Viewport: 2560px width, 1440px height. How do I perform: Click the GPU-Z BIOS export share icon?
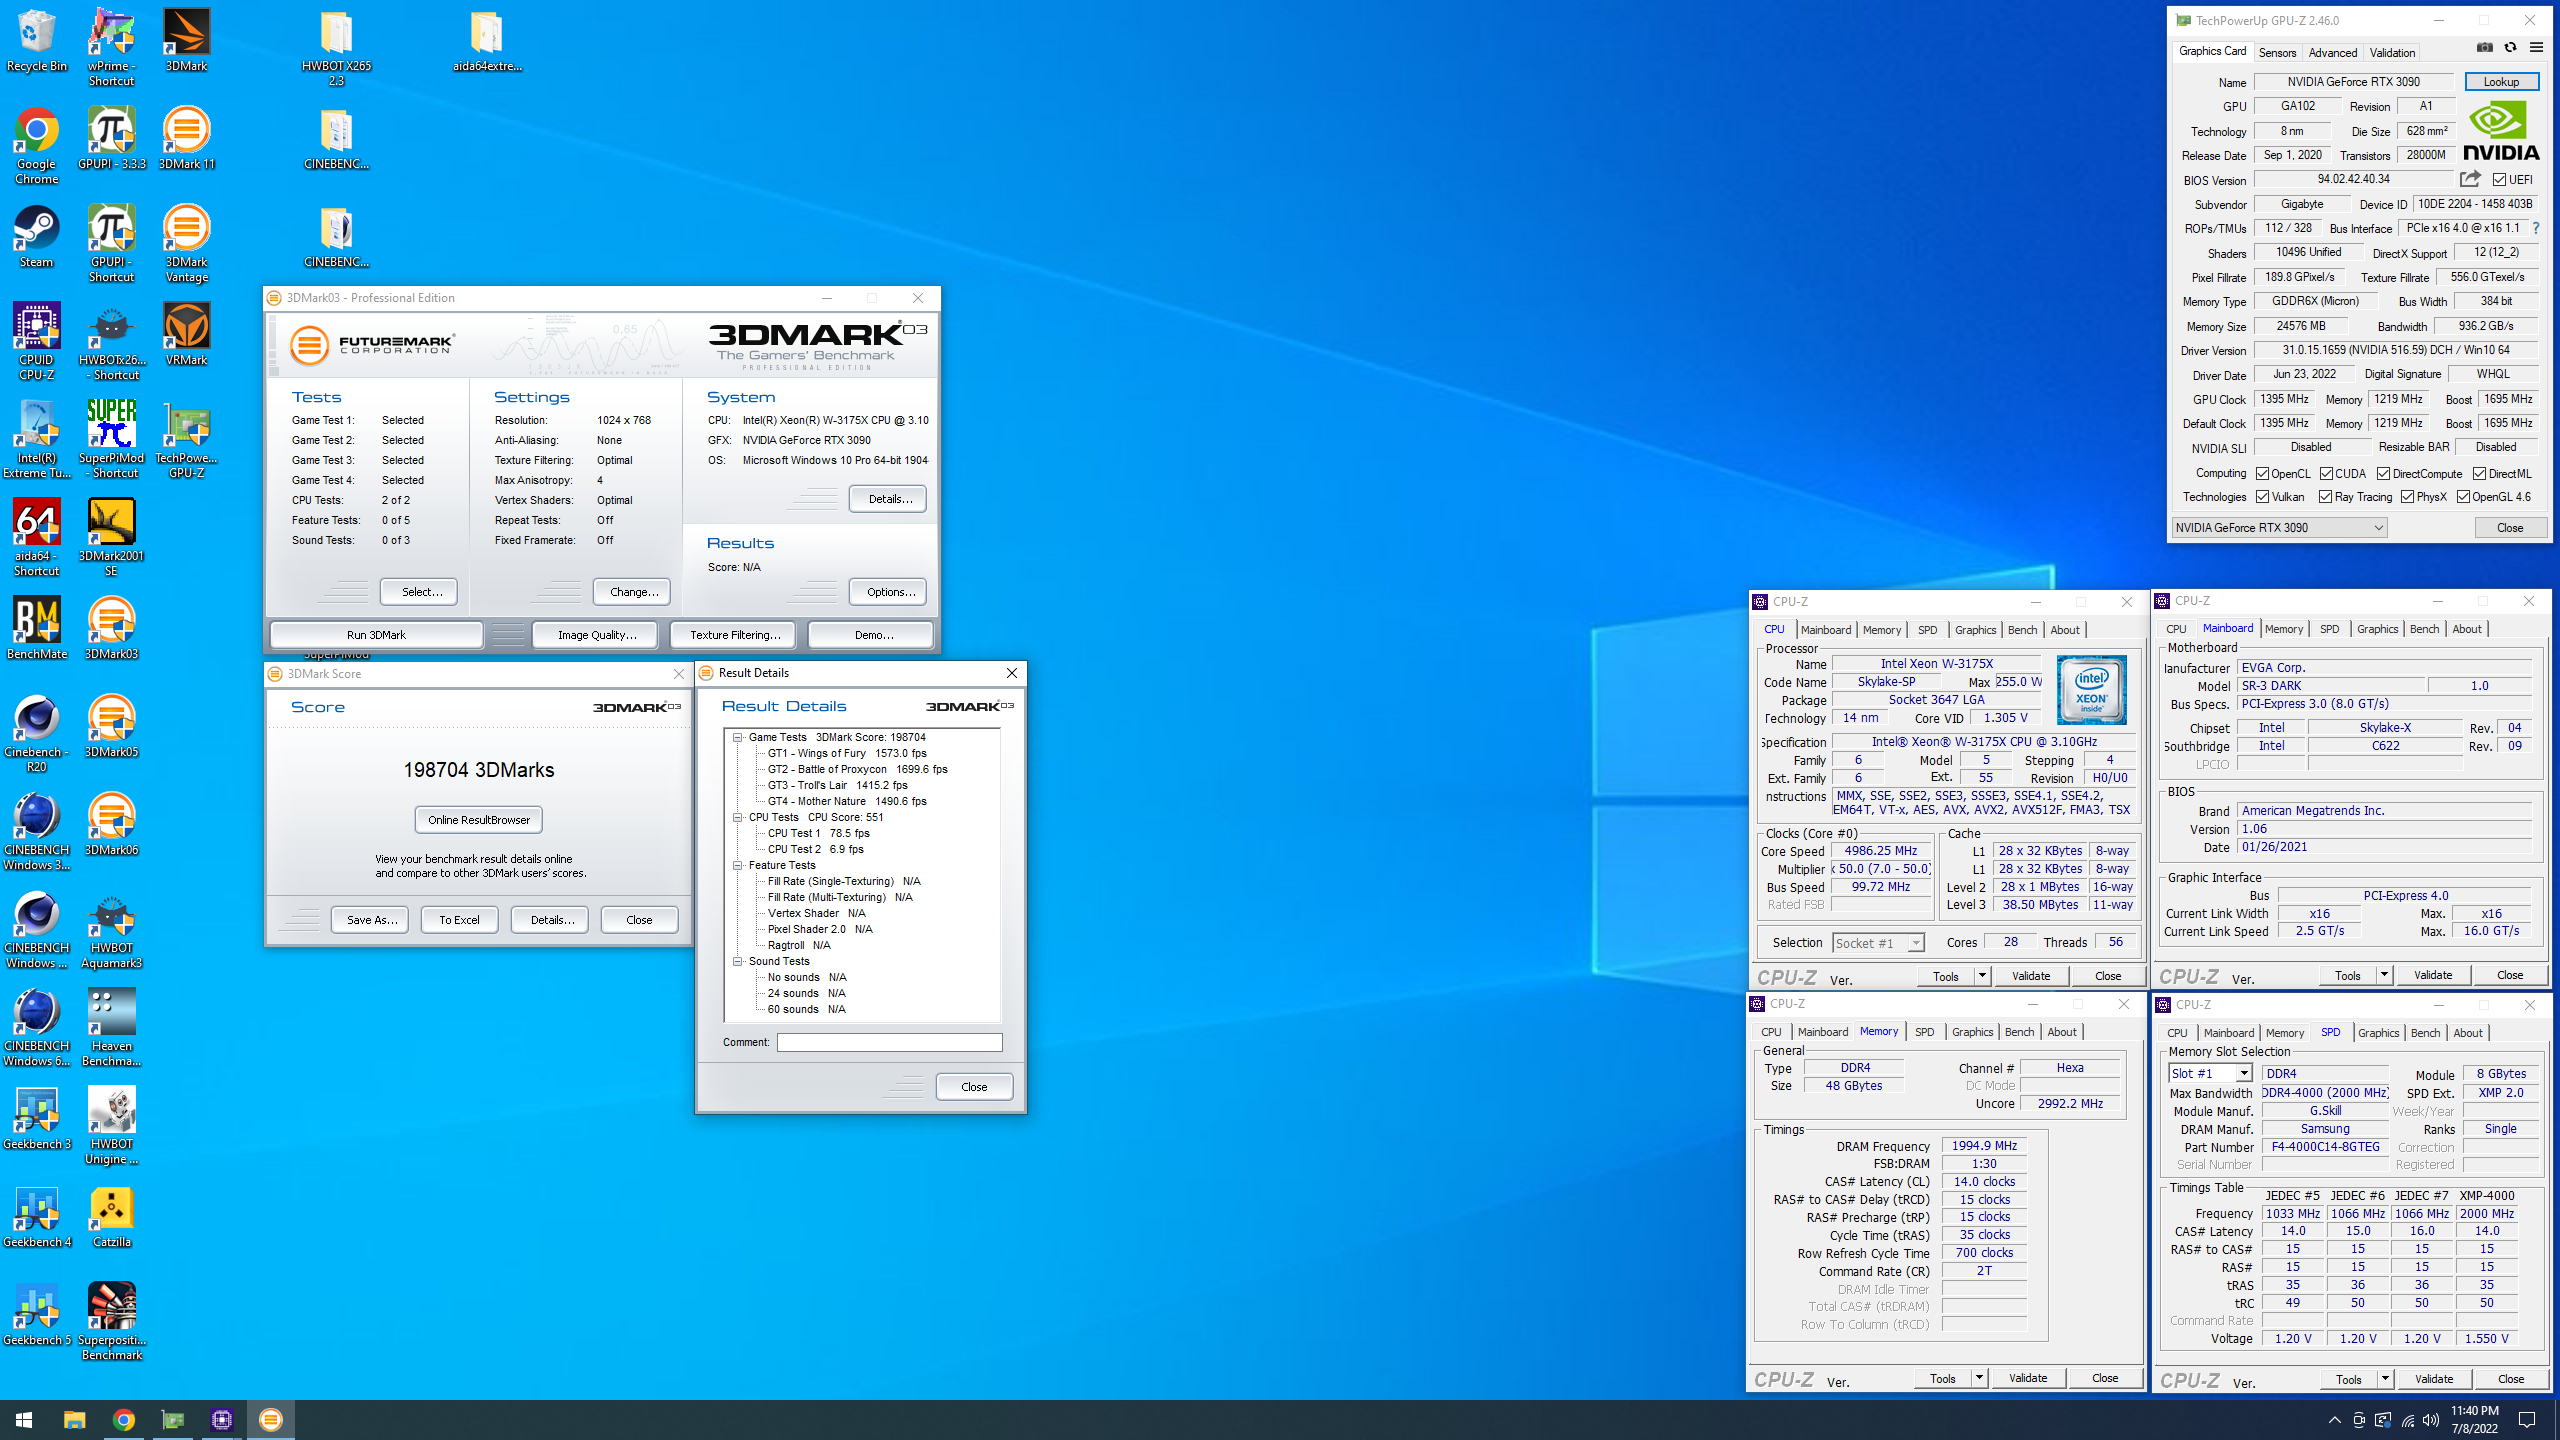pos(2470,179)
